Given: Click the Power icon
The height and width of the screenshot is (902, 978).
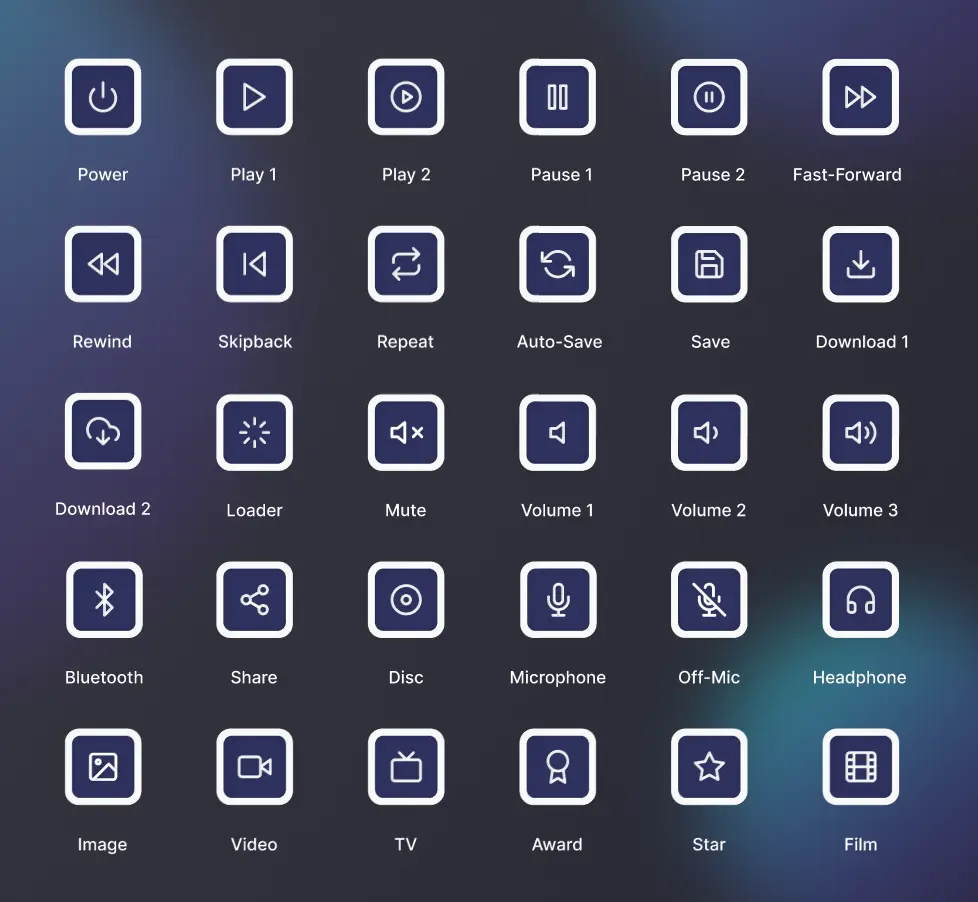Looking at the screenshot, I should [103, 97].
